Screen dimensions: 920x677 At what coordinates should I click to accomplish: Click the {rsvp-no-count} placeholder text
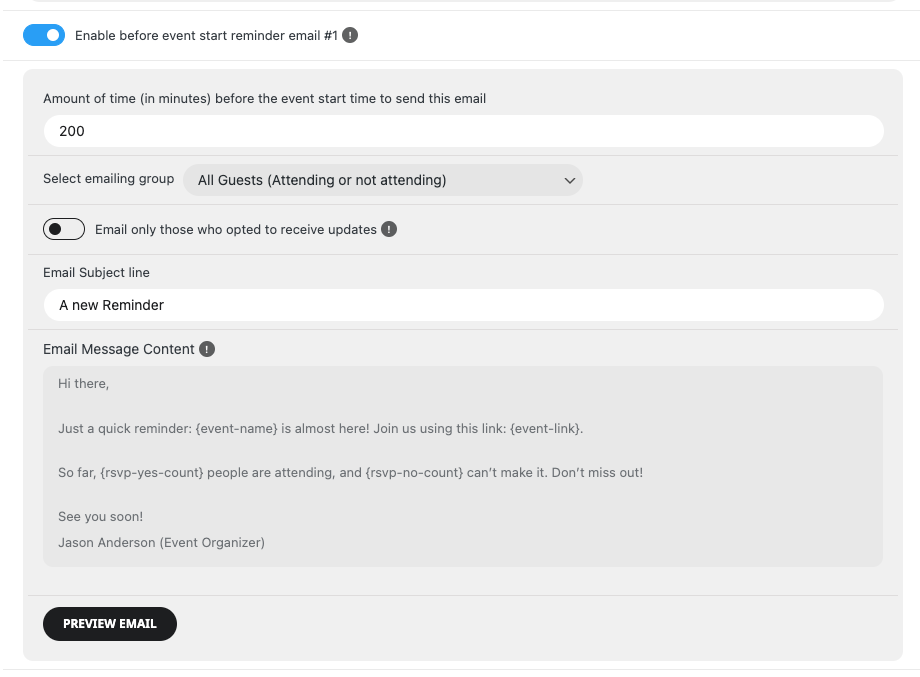coord(414,473)
